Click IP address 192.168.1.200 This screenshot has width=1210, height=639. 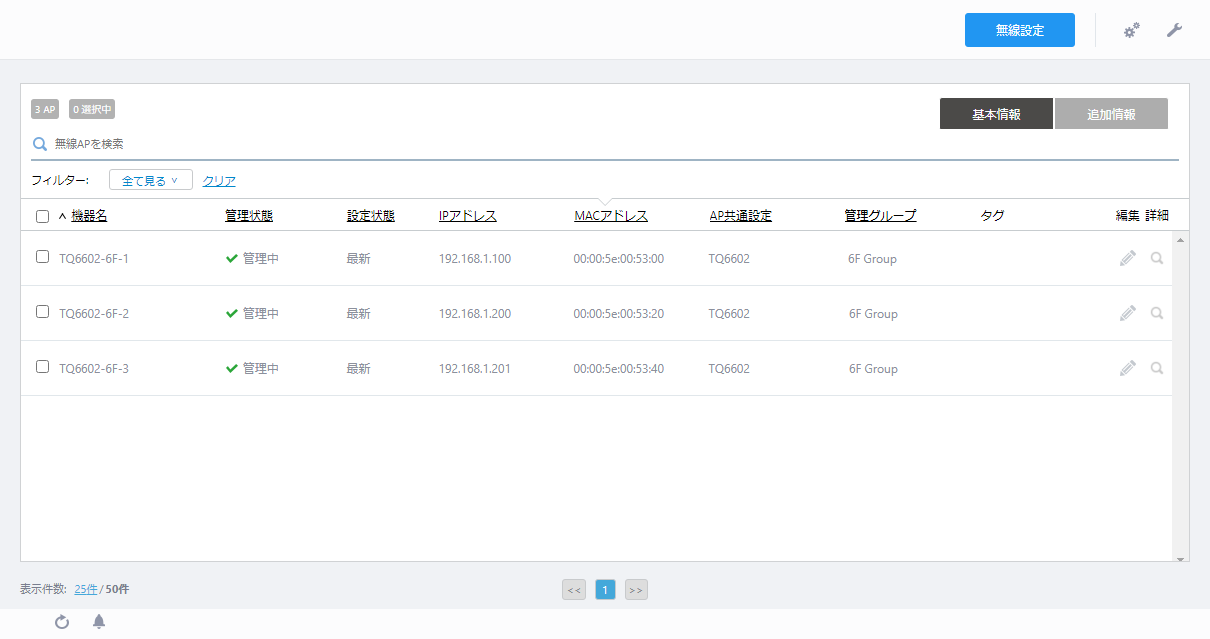click(475, 313)
